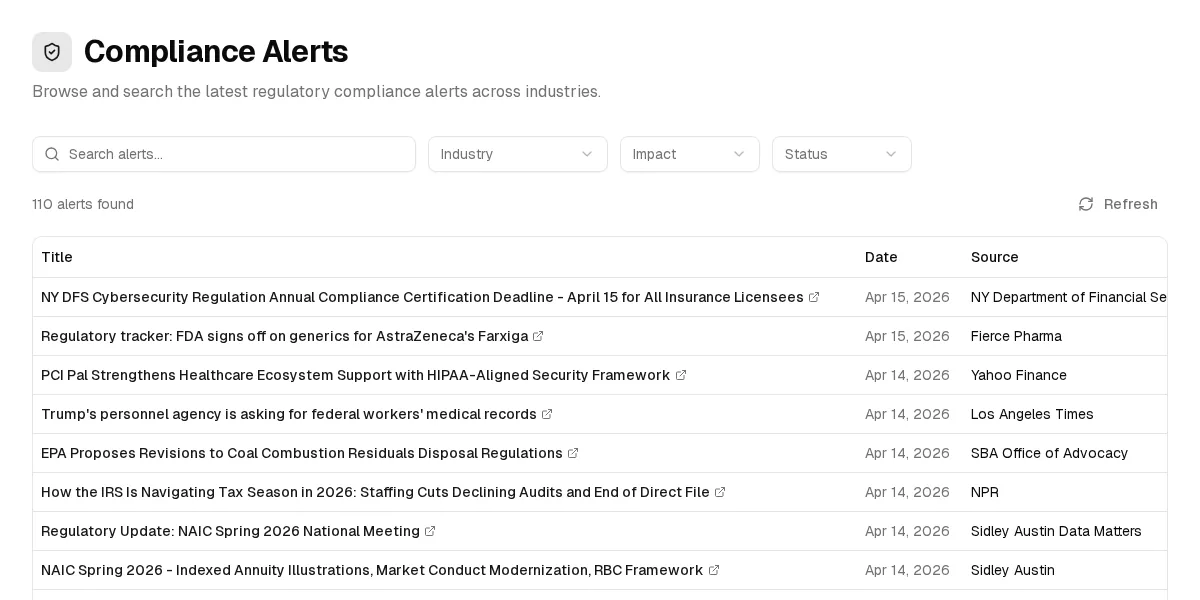The height and width of the screenshot is (600, 1200).
Task: Sort by the Source column header
Action: coord(995,257)
